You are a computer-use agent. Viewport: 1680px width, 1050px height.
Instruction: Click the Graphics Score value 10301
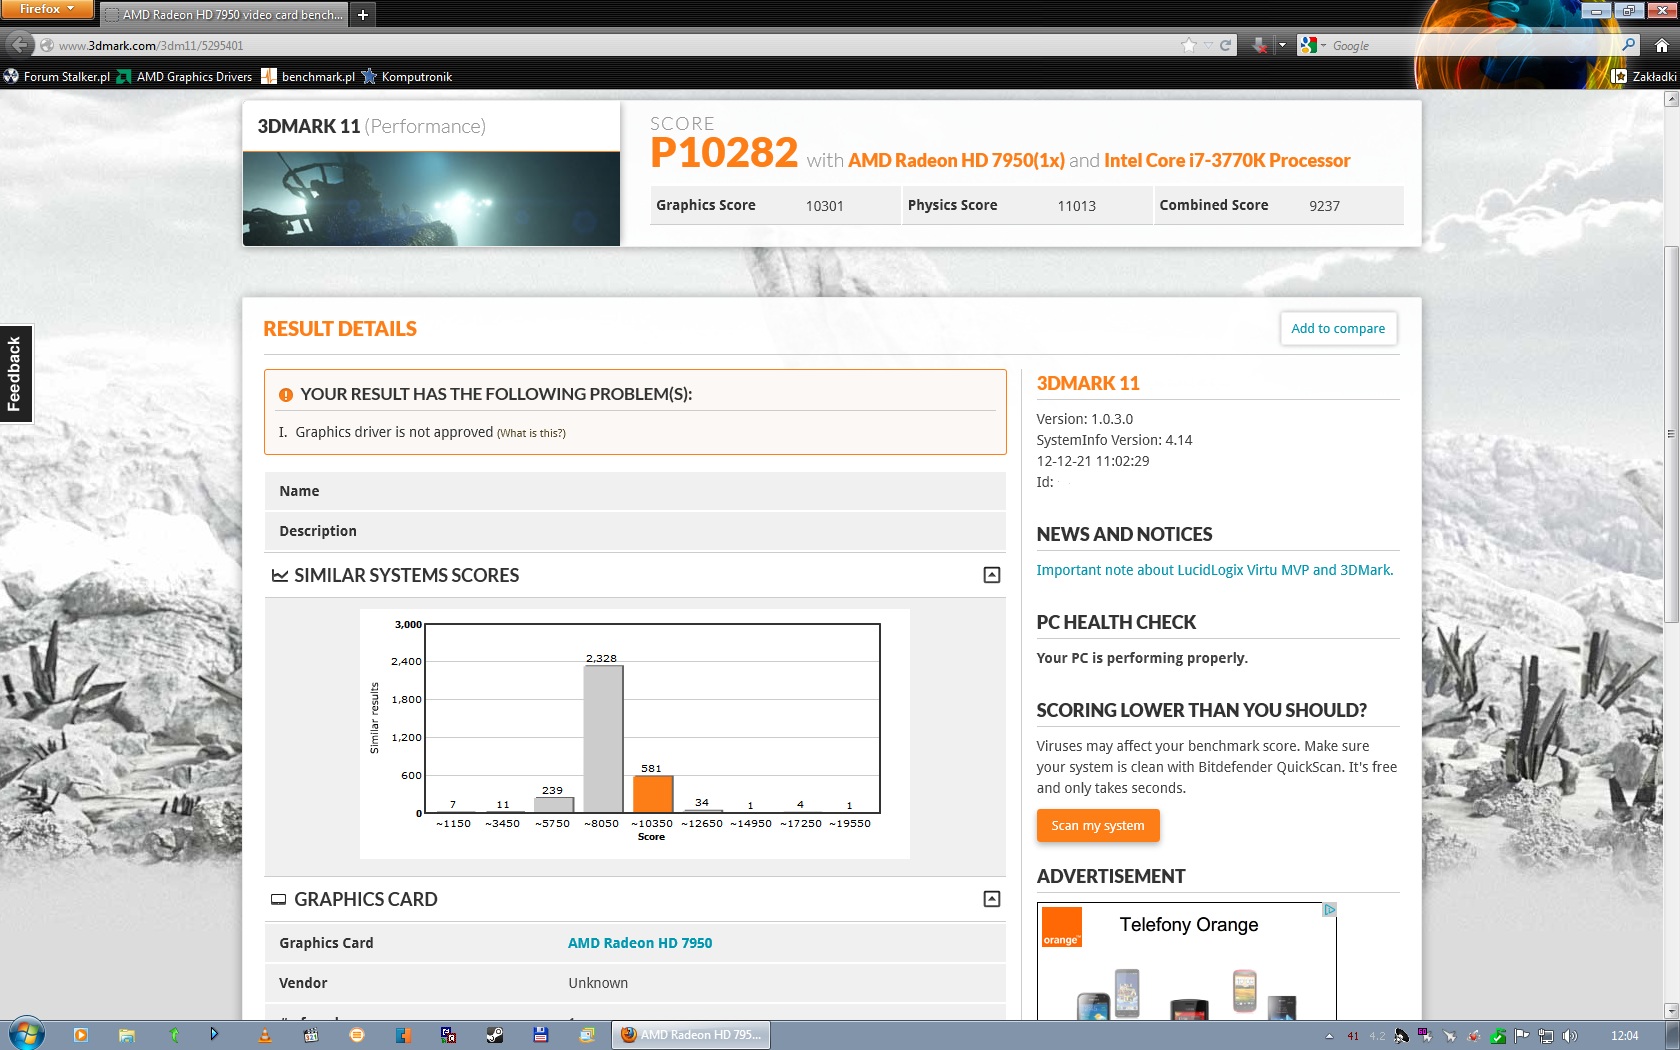(x=825, y=206)
